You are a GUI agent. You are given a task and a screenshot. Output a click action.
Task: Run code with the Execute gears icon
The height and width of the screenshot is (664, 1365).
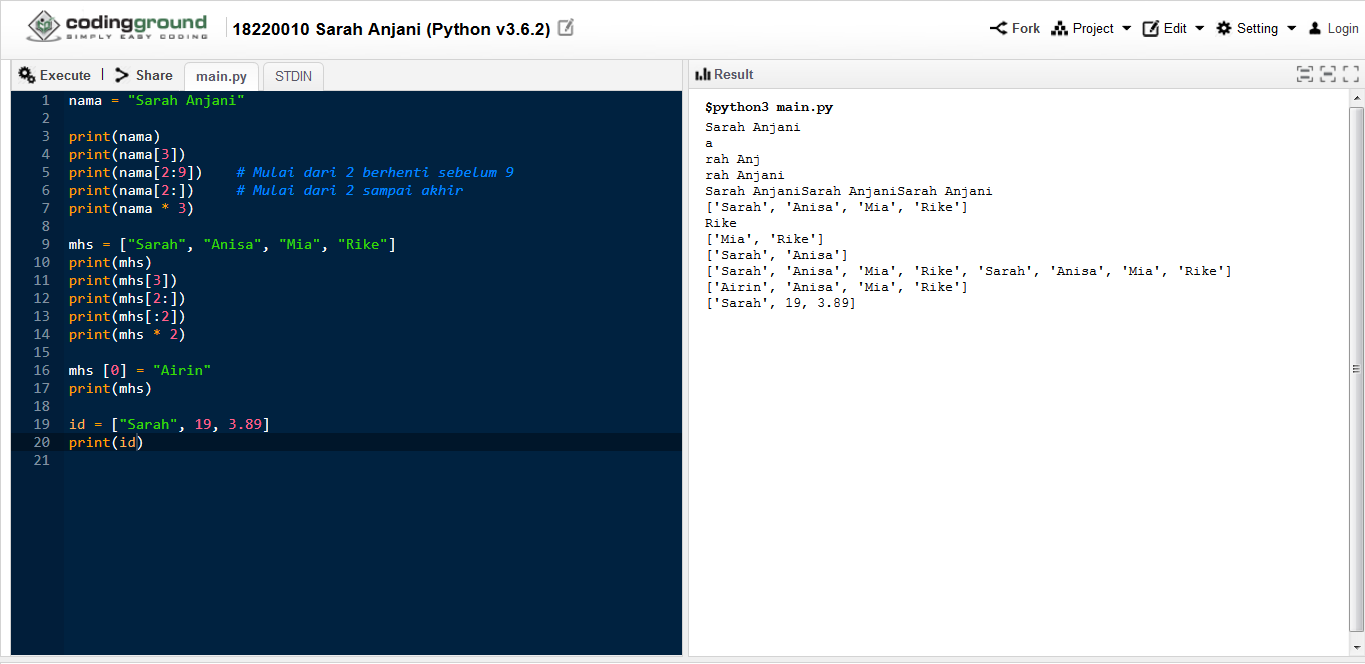pyautogui.click(x=27, y=75)
